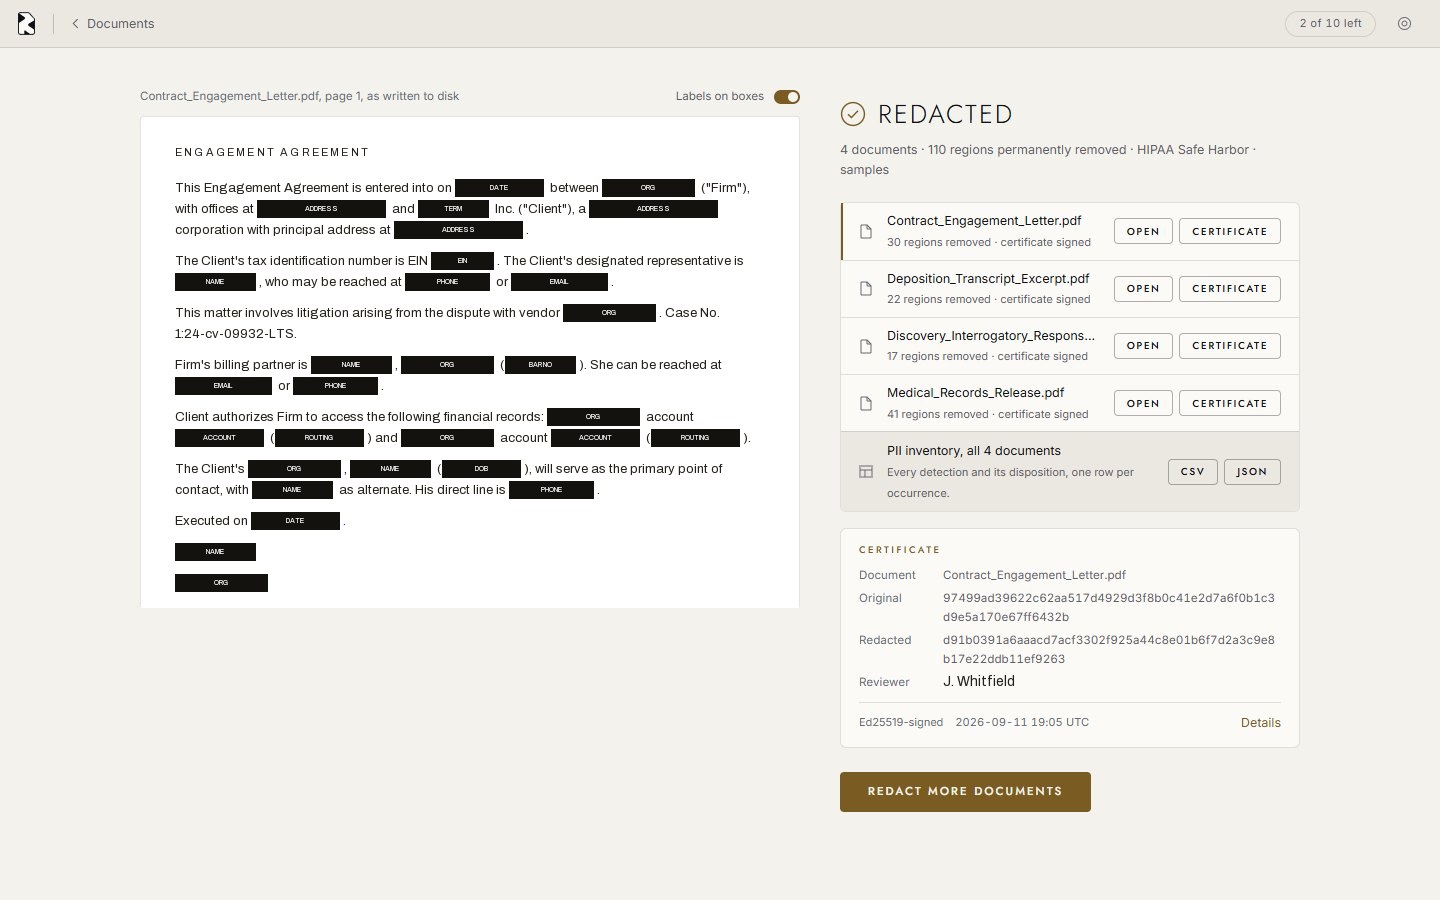
Task: Click the Deposition_Transcript_Excerpt.pdf file icon
Action: coord(866,289)
